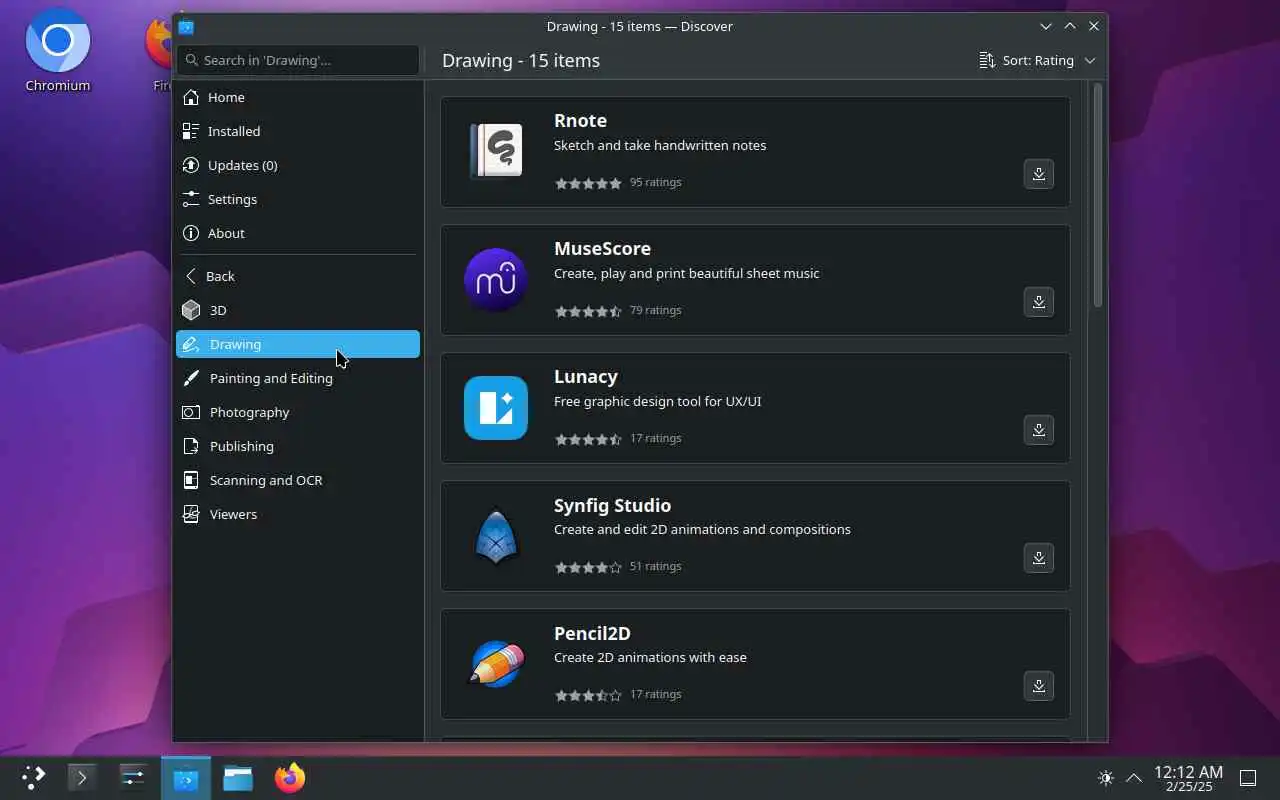The height and width of the screenshot is (800, 1280).
Task: Go Back to parent category
Action: click(298, 276)
